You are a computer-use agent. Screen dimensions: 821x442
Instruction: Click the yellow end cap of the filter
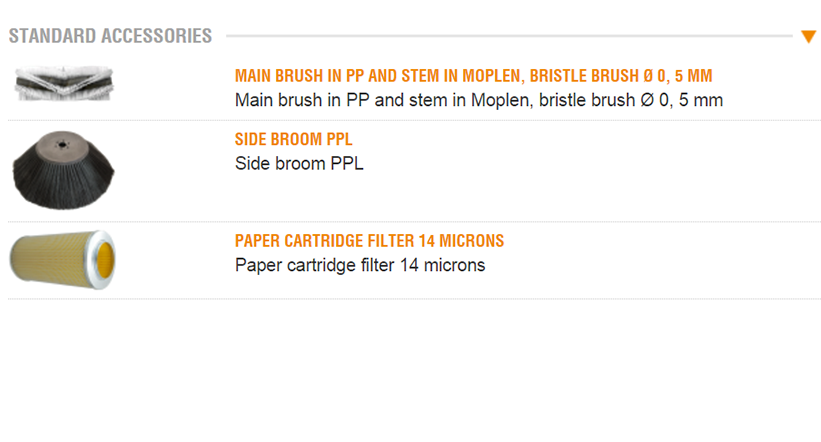tap(104, 258)
